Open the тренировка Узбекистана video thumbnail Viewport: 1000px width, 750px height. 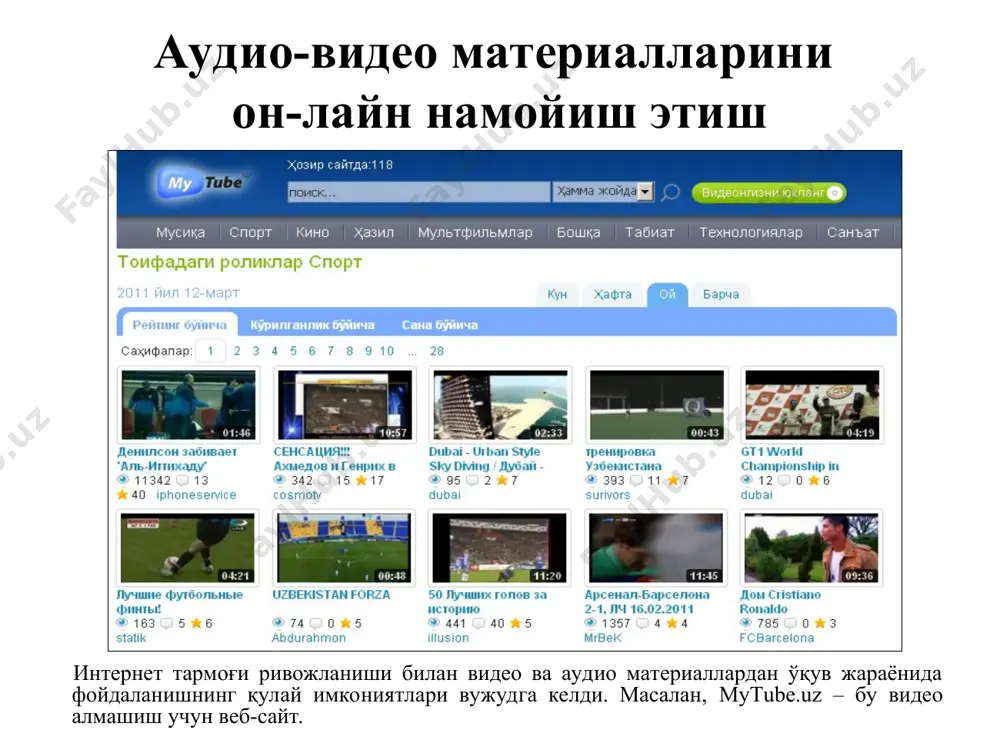[x=656, y=404]
